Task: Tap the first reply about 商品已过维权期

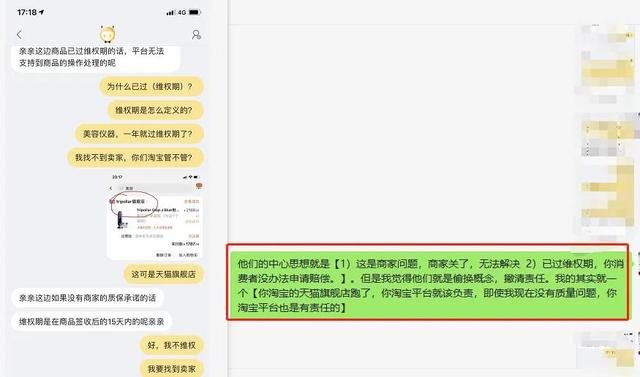Action: (x=96, y=57)
